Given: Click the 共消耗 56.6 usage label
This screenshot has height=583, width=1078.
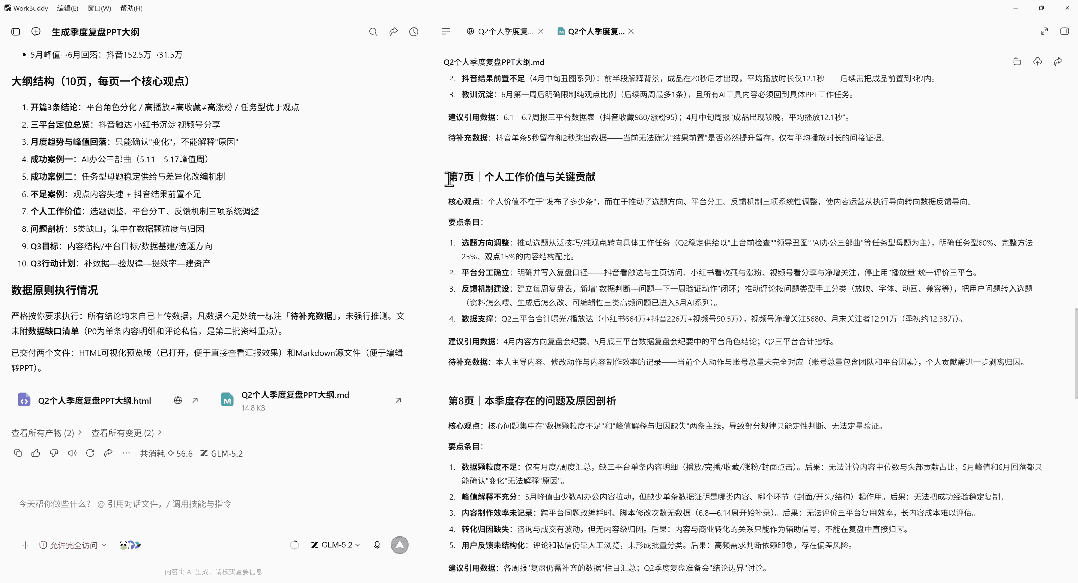Looking at the screenshot, I should point(166,453).
